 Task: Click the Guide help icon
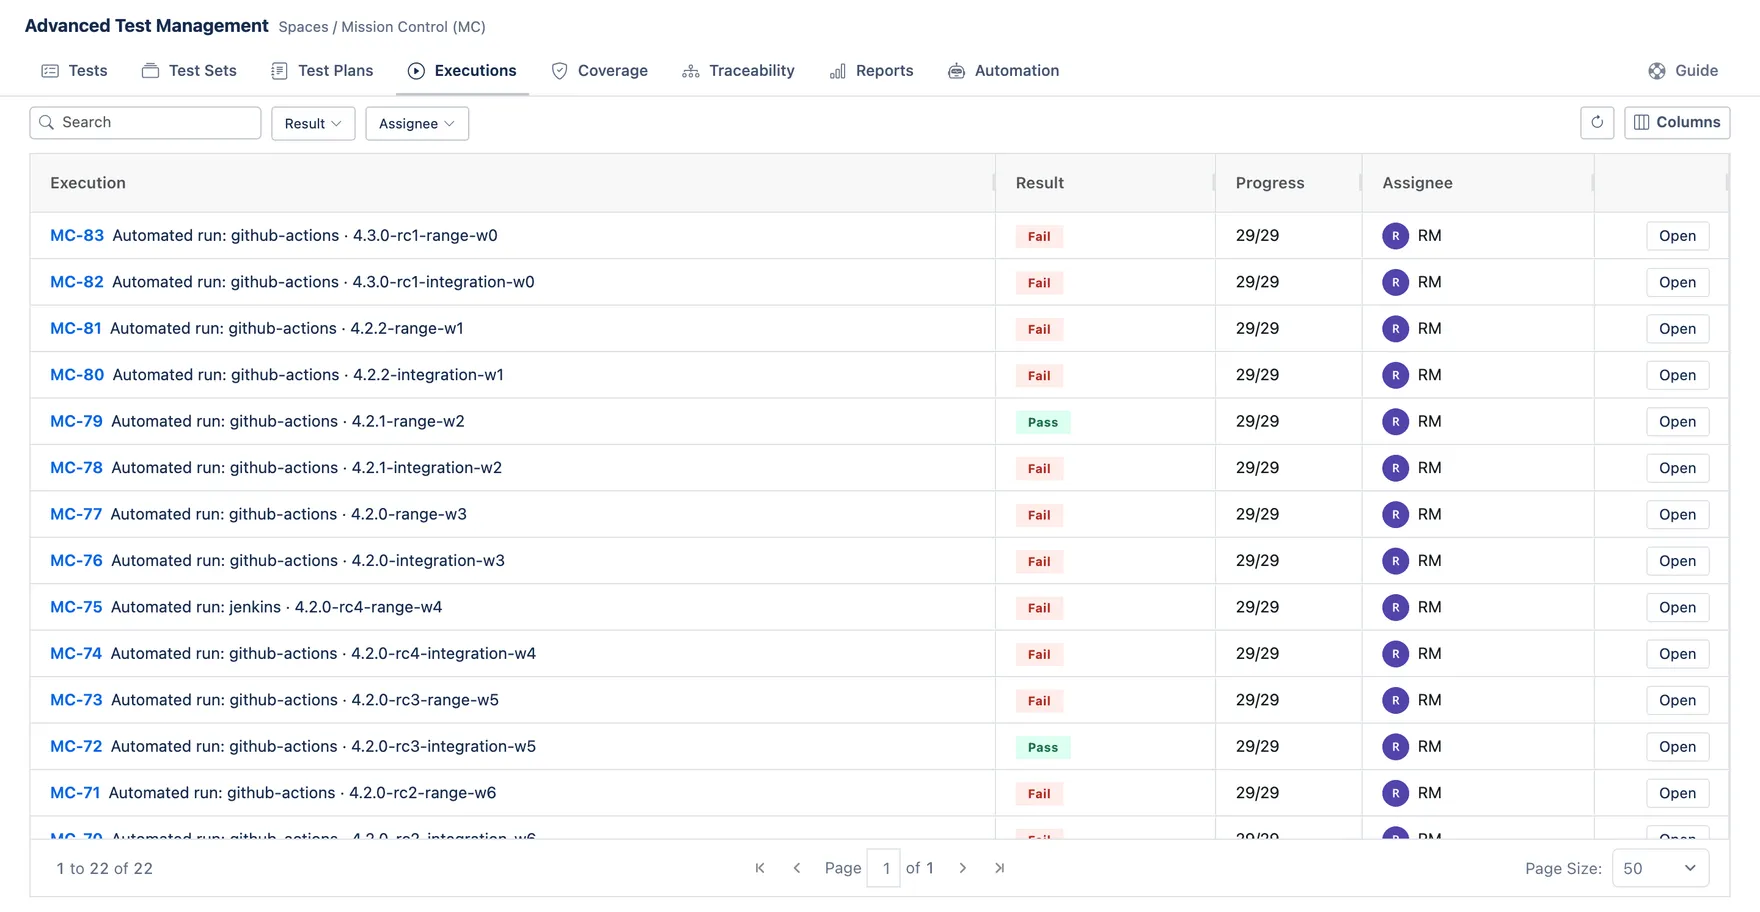[x=1657, y=71]
